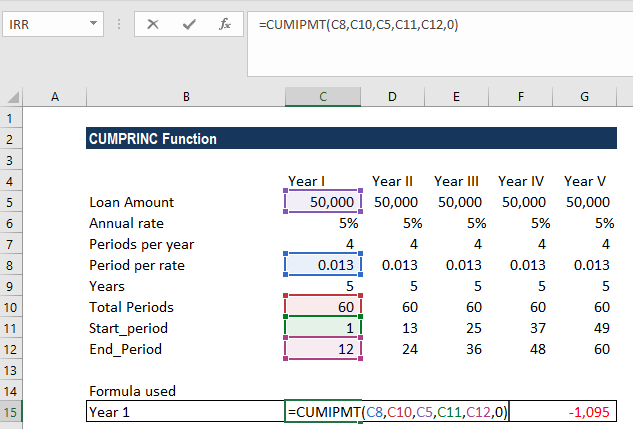Open Insert Function with the fx icon
The width and height of the screenshot is (633, 429).
[224, 25]
